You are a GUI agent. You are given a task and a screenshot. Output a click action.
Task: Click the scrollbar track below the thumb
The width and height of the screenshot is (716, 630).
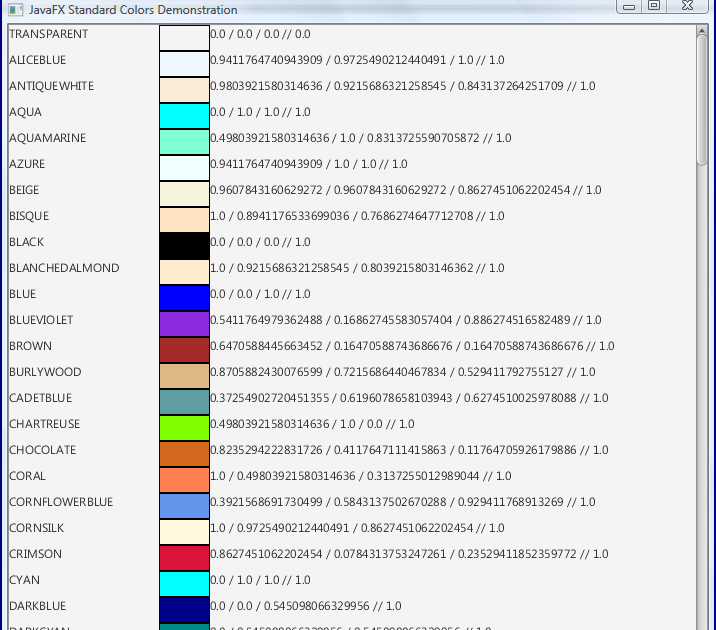tap(702, 396)
